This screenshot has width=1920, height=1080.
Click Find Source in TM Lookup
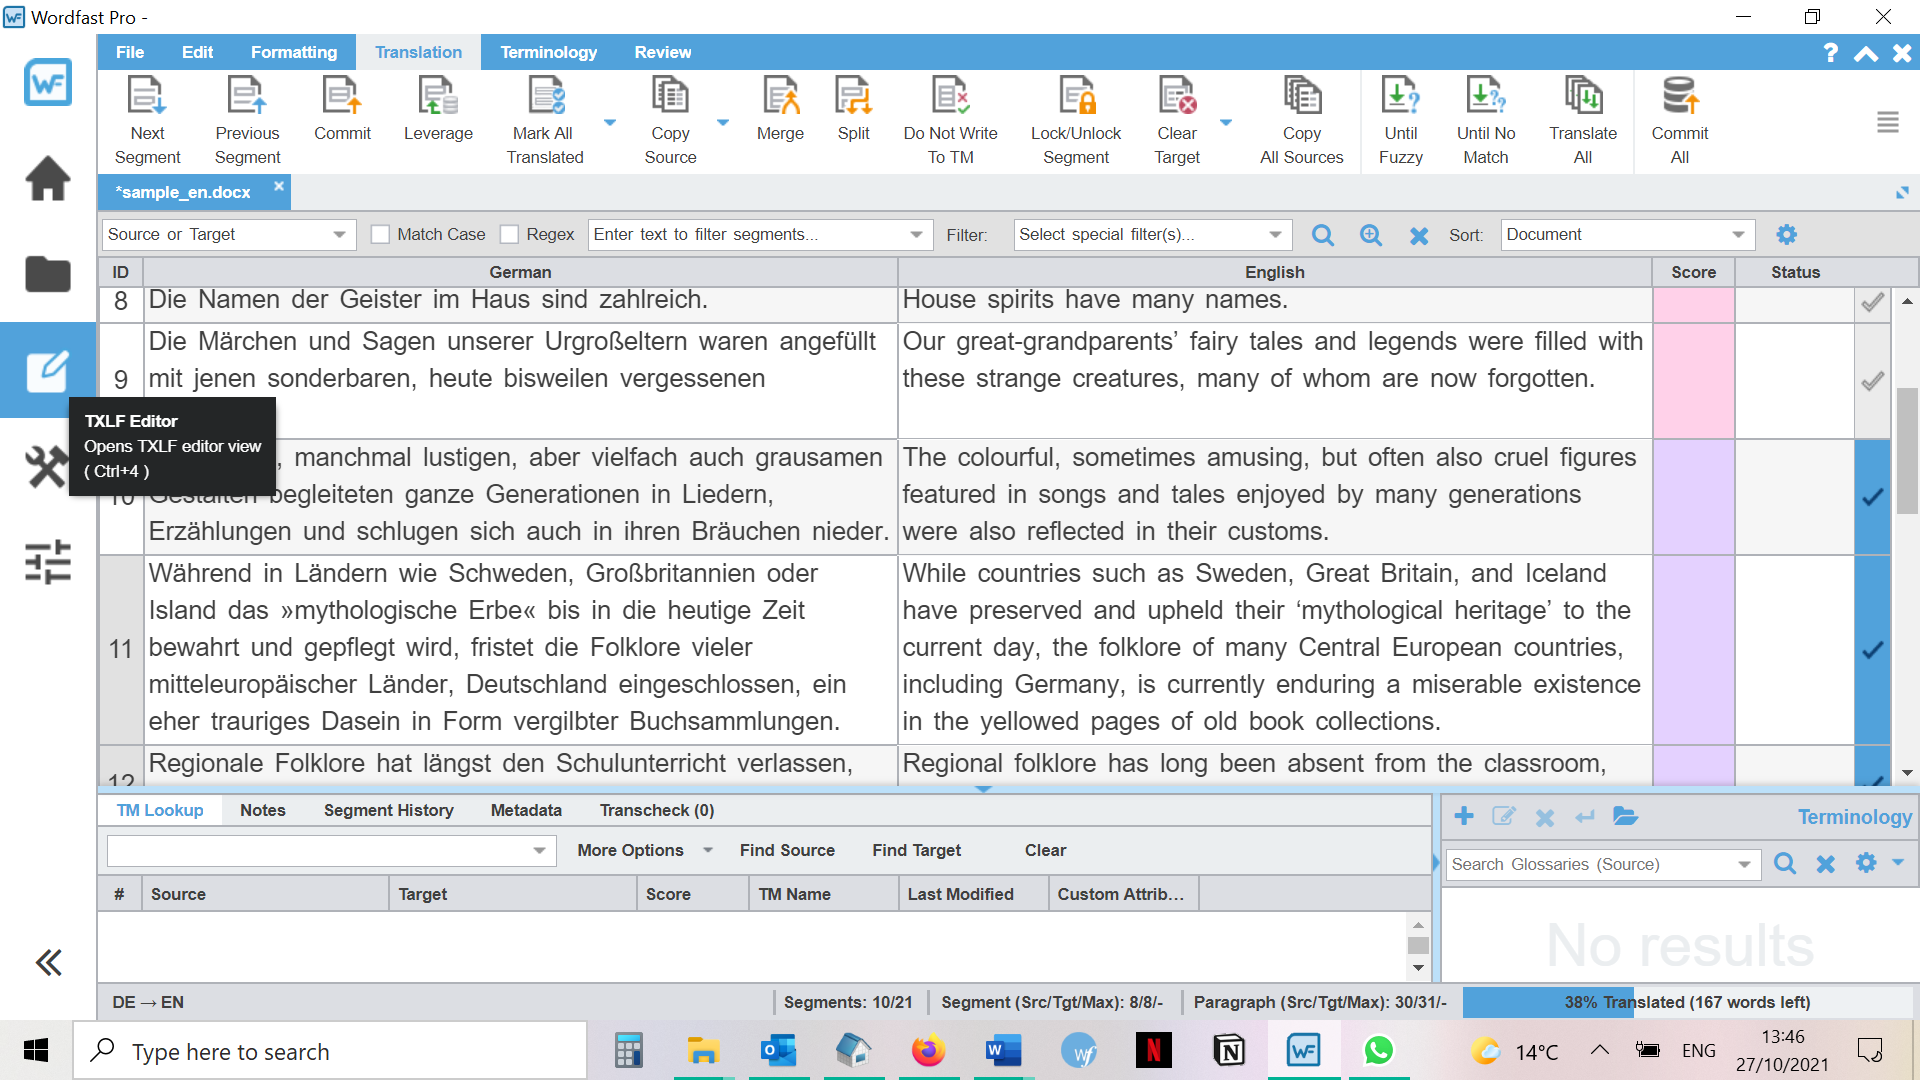pos(786,850)
